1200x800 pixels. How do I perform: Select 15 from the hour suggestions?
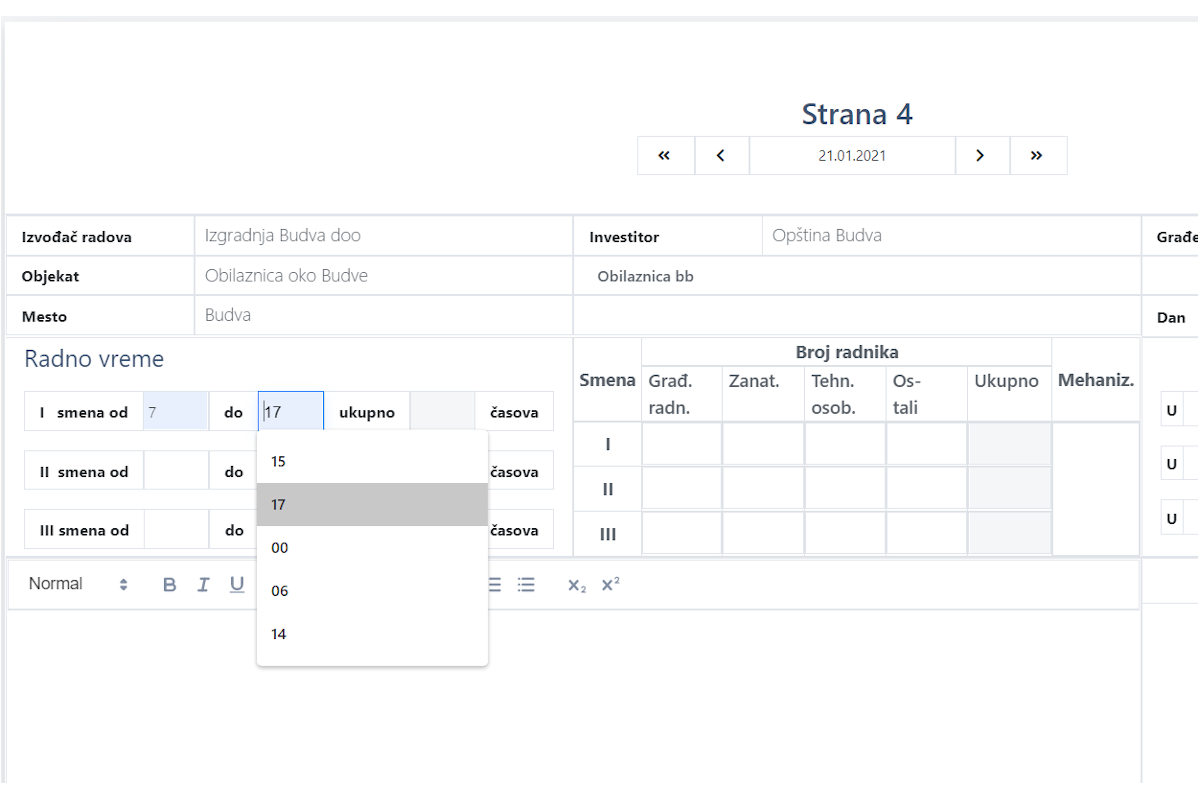tap(372, 462)
